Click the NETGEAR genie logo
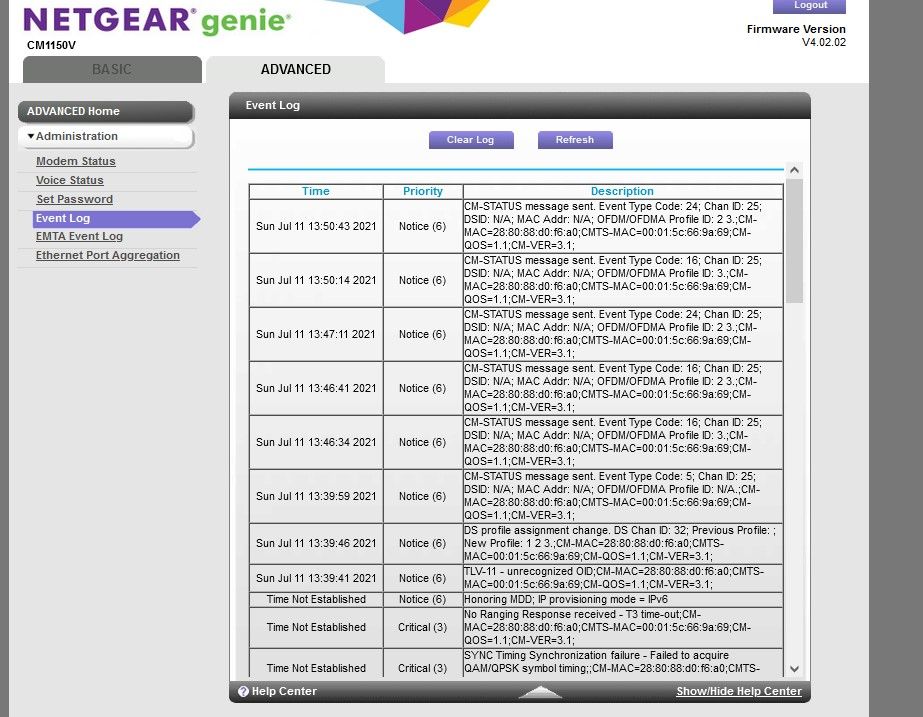 [x=157, y=20]
